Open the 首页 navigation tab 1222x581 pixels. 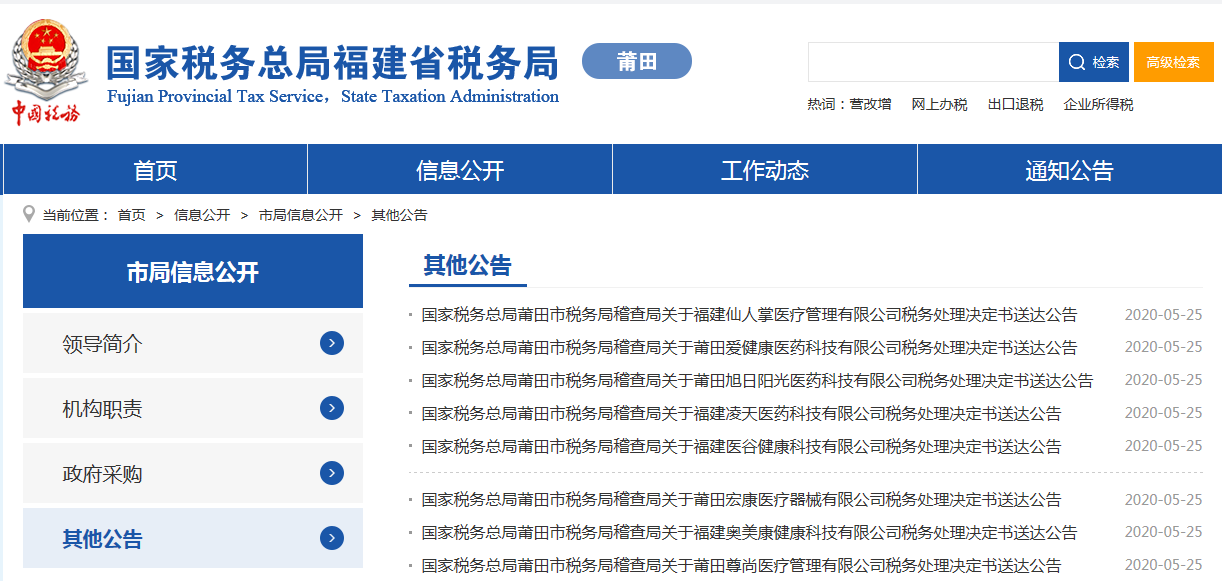click(x=155, y=170)
